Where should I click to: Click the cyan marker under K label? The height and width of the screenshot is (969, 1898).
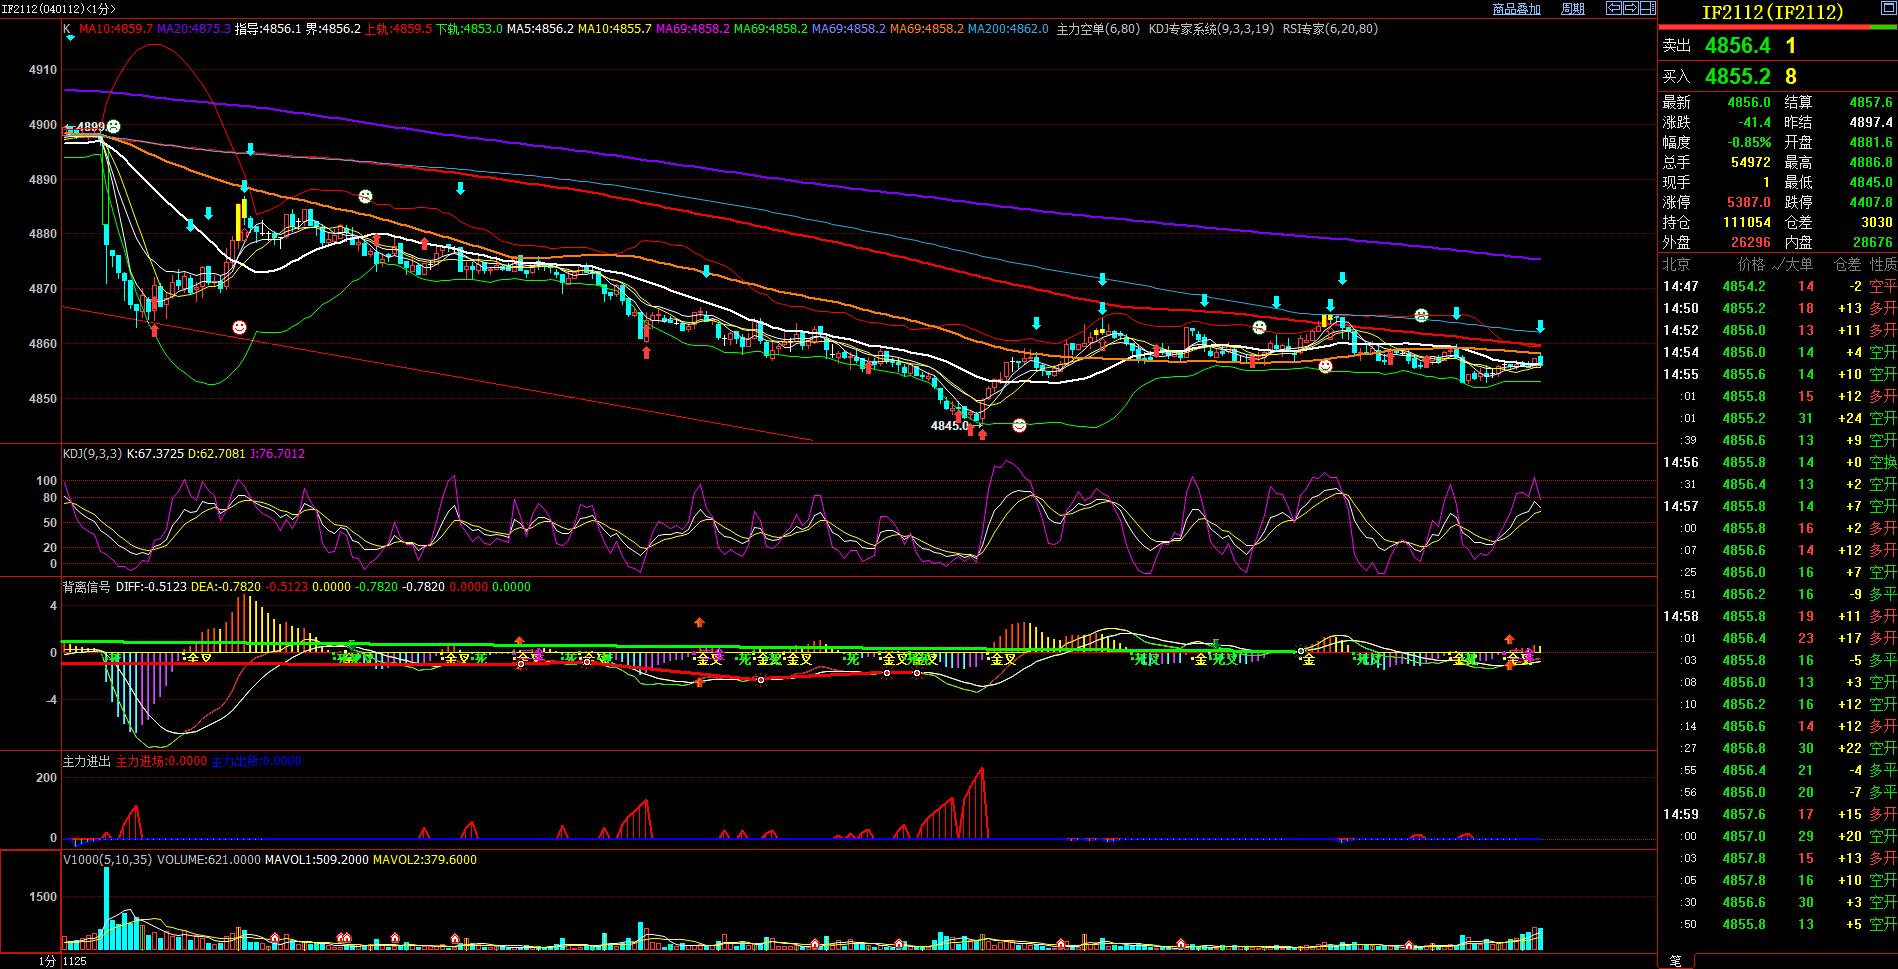pos(70,39)
